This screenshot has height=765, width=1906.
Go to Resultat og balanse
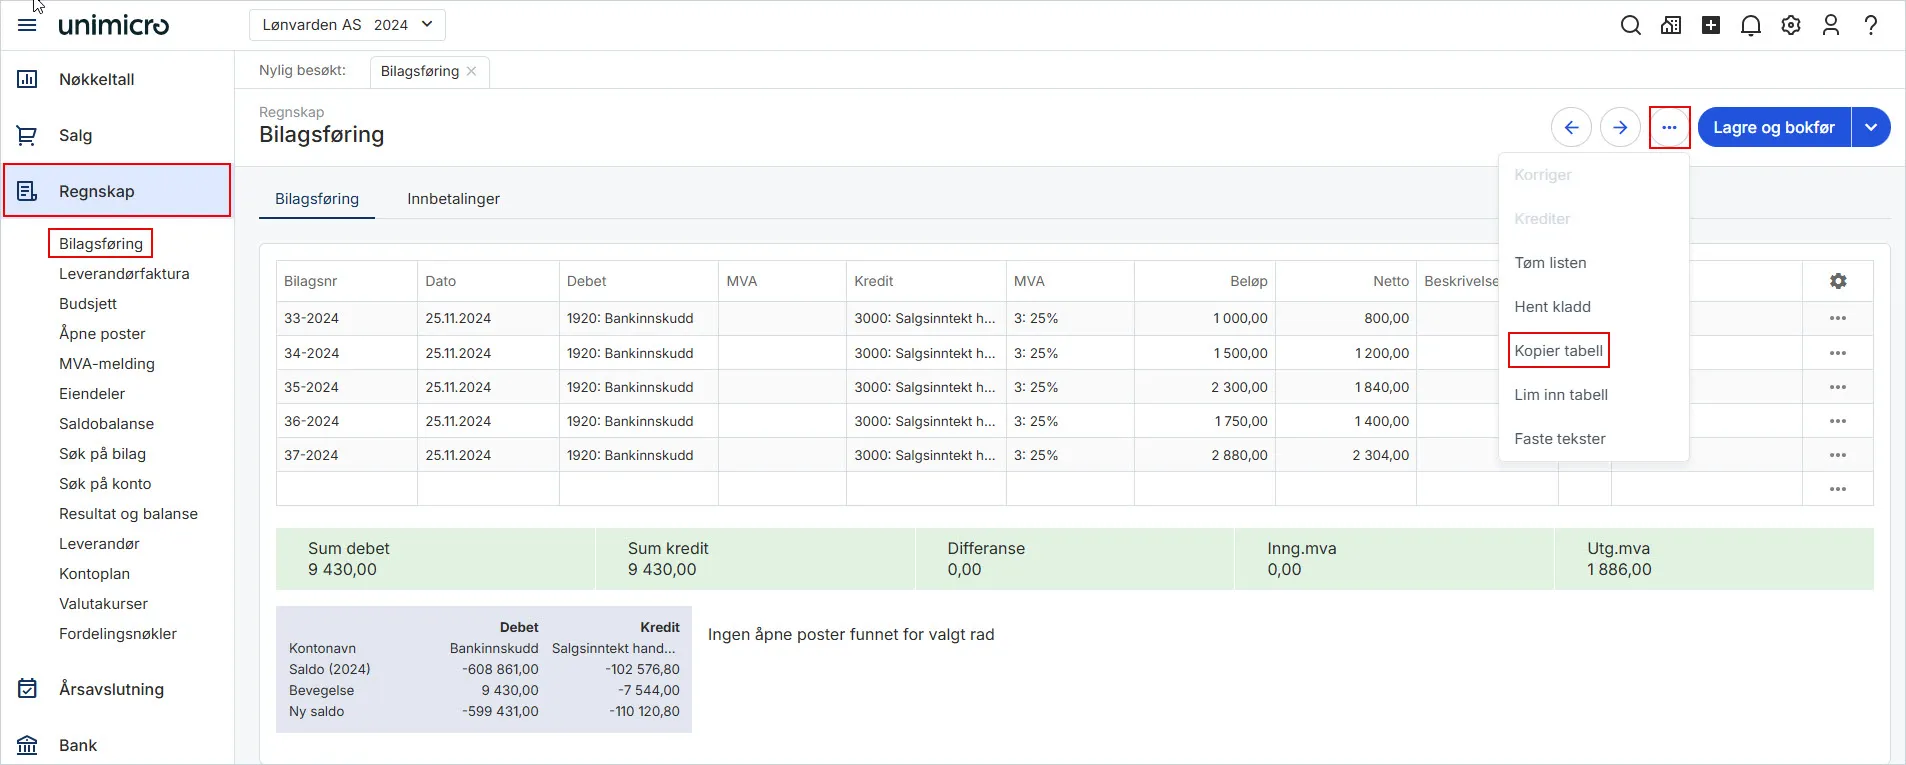point(128,514)
